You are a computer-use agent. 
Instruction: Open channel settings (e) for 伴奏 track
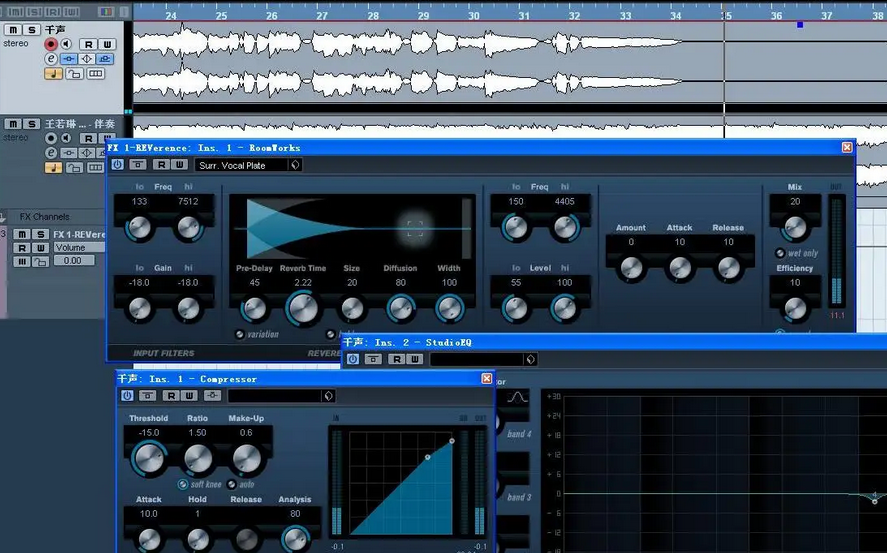tap(51, 153)
